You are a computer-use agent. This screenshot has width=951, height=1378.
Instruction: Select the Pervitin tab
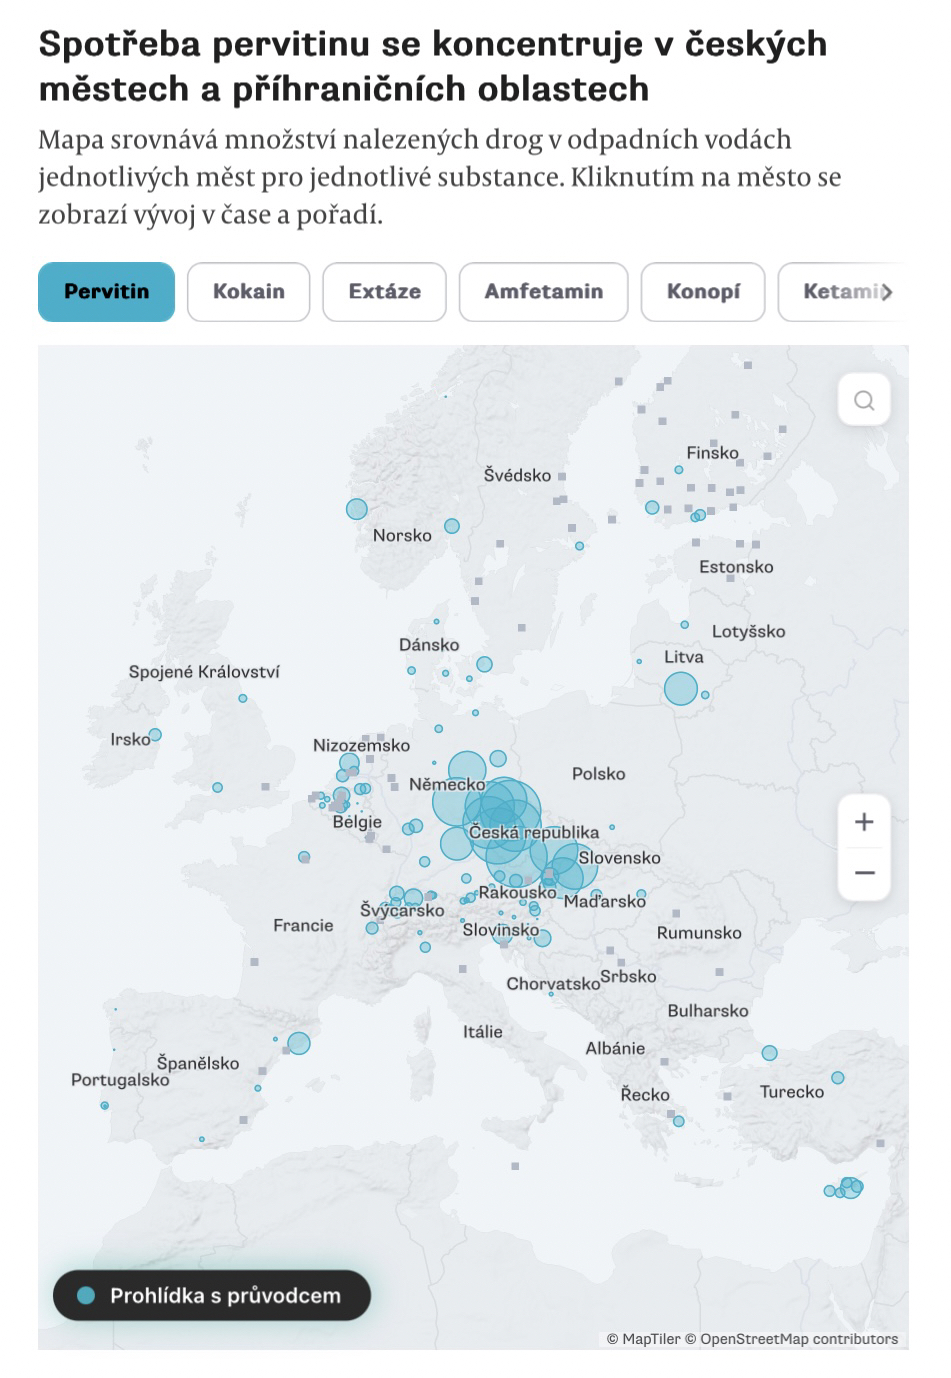[x=106, y=292]
